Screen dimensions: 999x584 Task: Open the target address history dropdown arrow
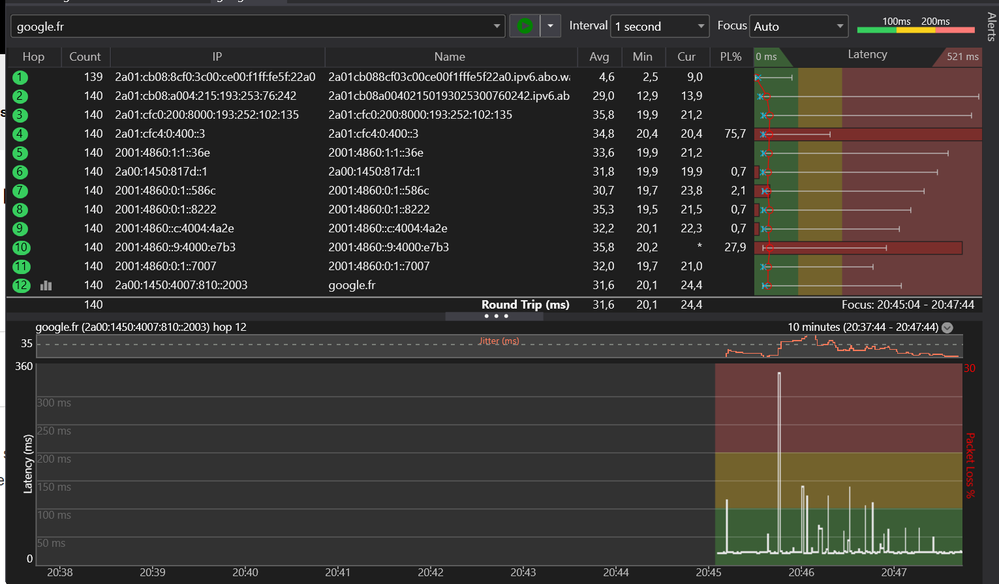pos(497,27)
